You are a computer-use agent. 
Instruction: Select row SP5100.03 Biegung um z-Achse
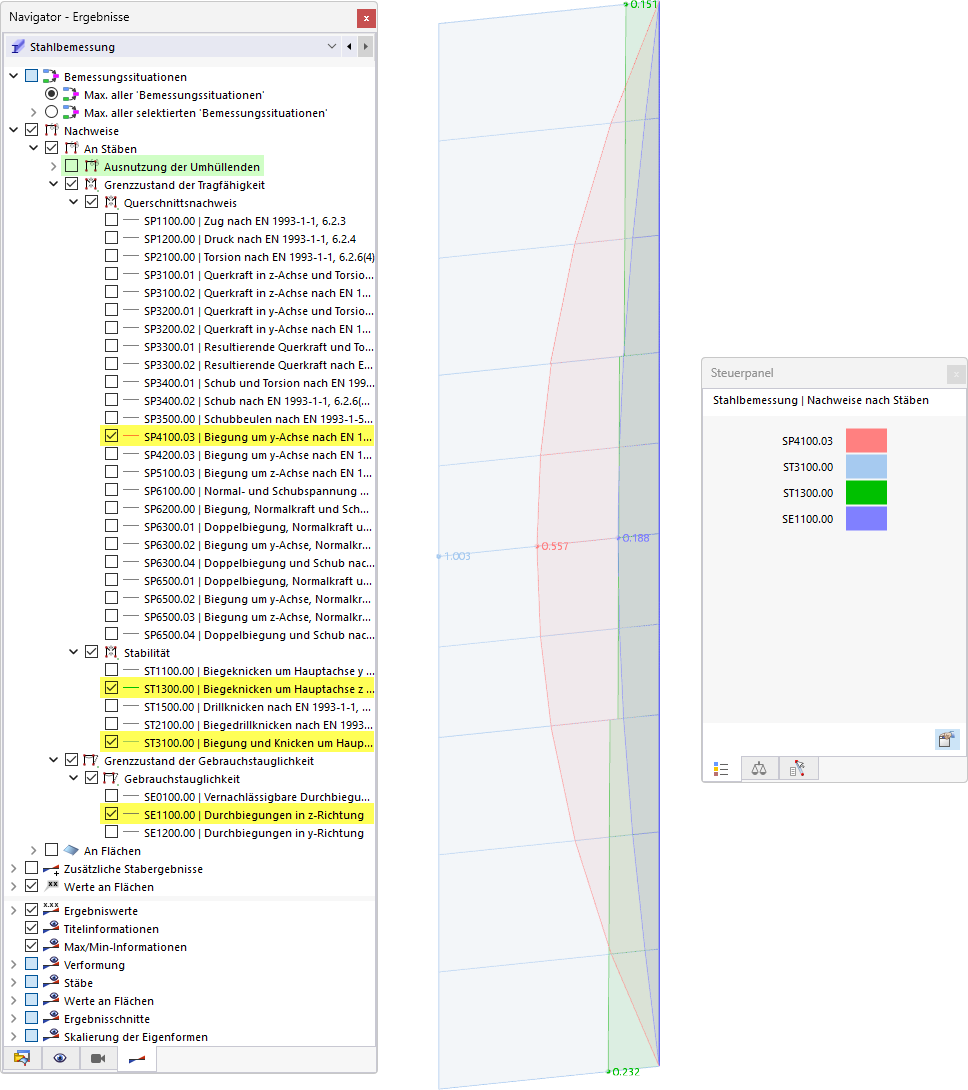[258, 473]
